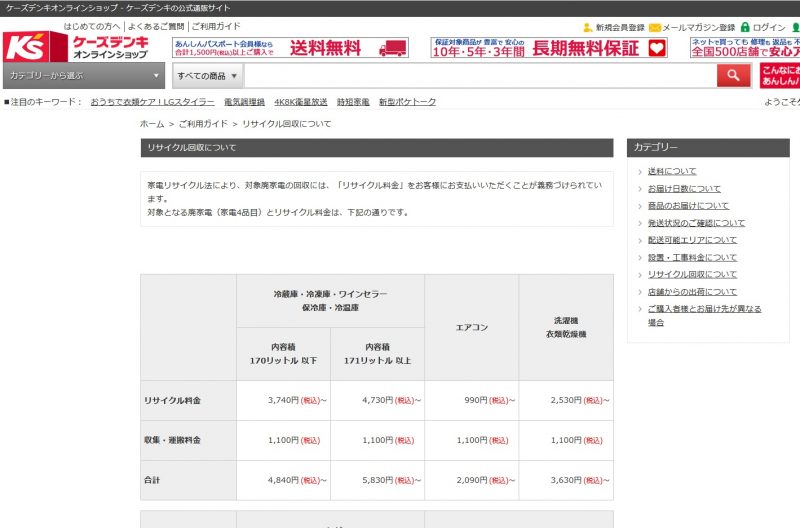Open the はじめての方へ menu link
The height and width of the screenshot is (528, 800).
(x=92, y=26)
